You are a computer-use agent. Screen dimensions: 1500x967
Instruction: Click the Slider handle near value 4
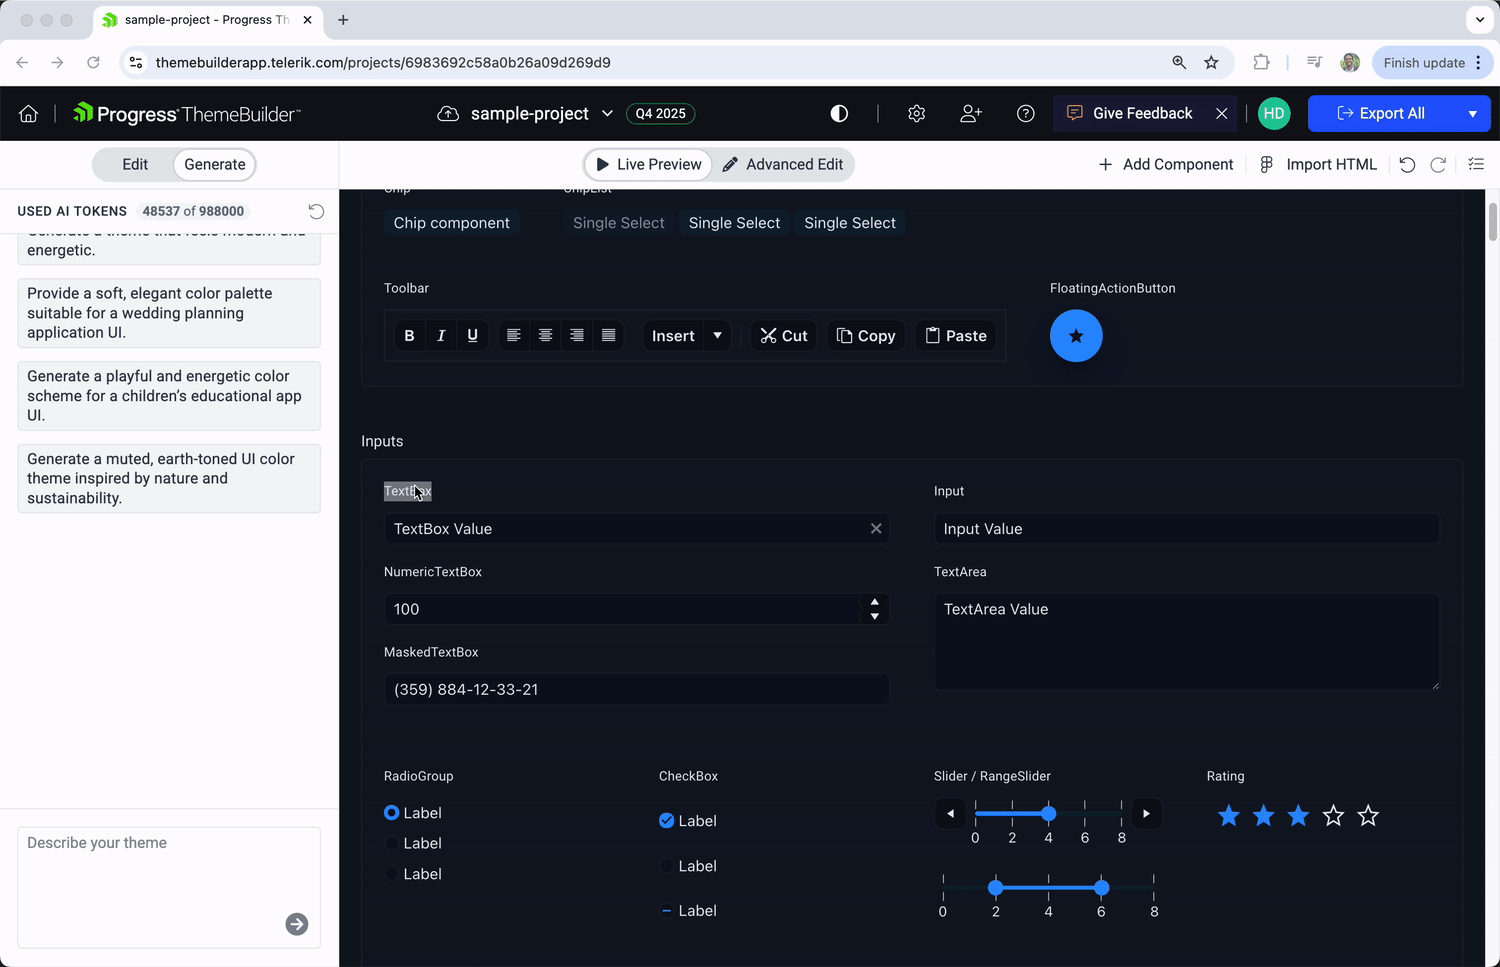click(x=1048, y=814)
